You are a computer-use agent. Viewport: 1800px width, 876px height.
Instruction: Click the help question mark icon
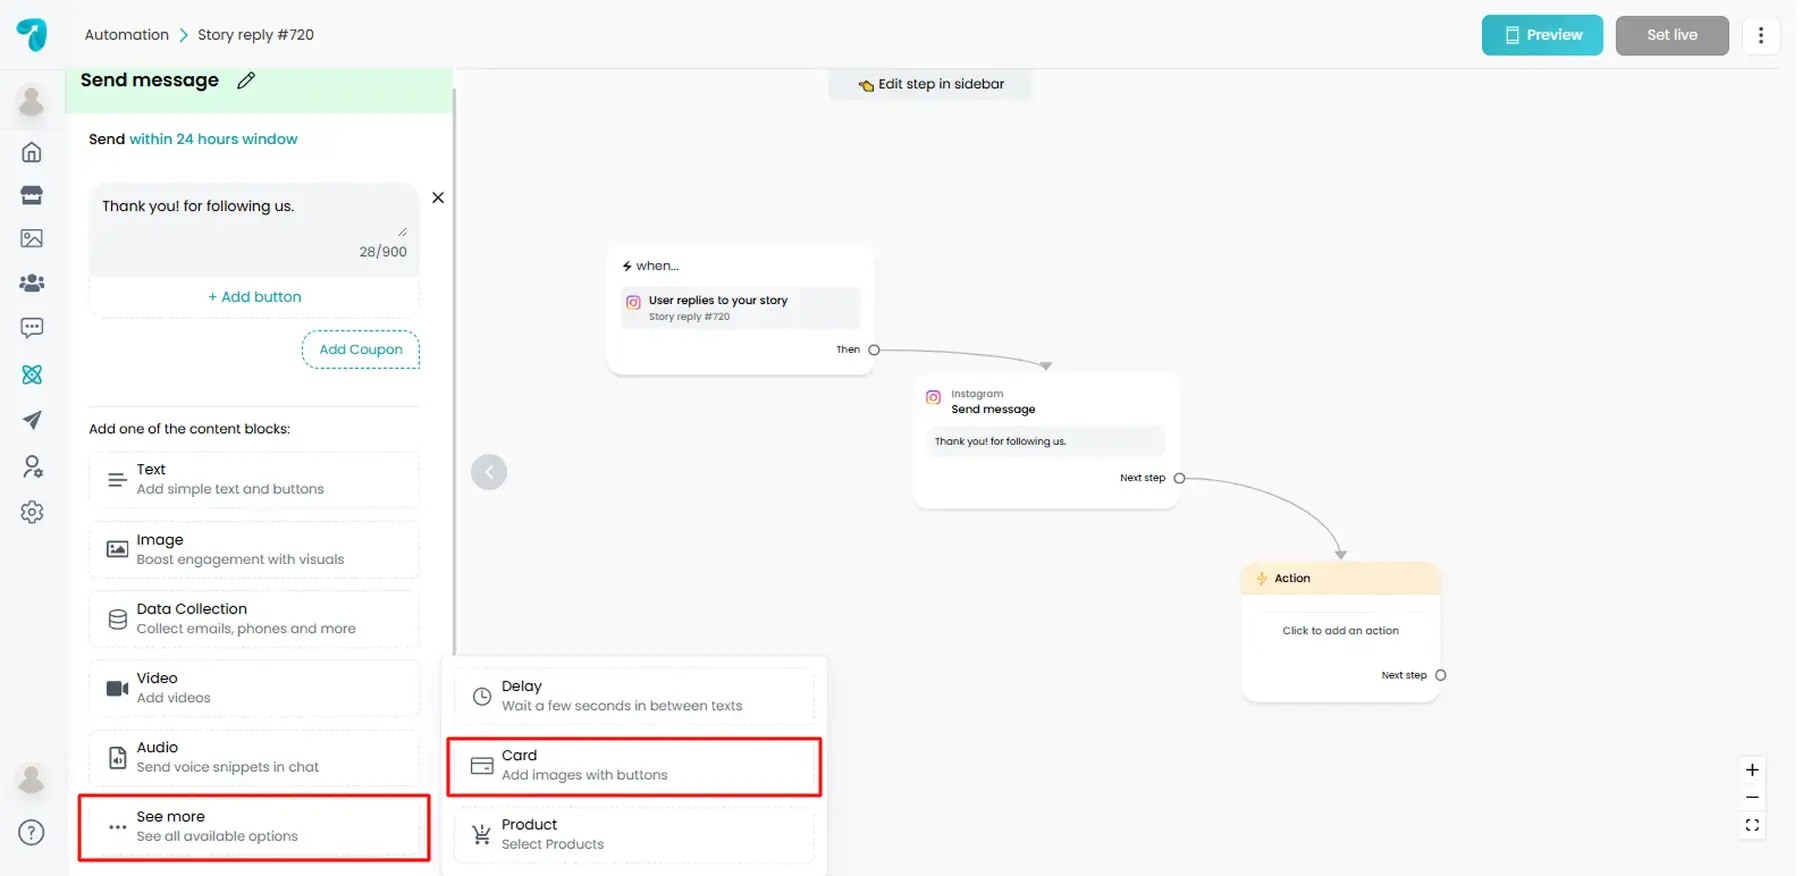click(32, 832)
